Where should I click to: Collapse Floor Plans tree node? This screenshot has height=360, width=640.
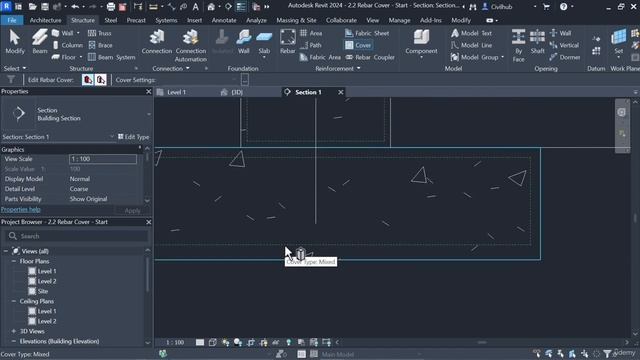[14, 261]
